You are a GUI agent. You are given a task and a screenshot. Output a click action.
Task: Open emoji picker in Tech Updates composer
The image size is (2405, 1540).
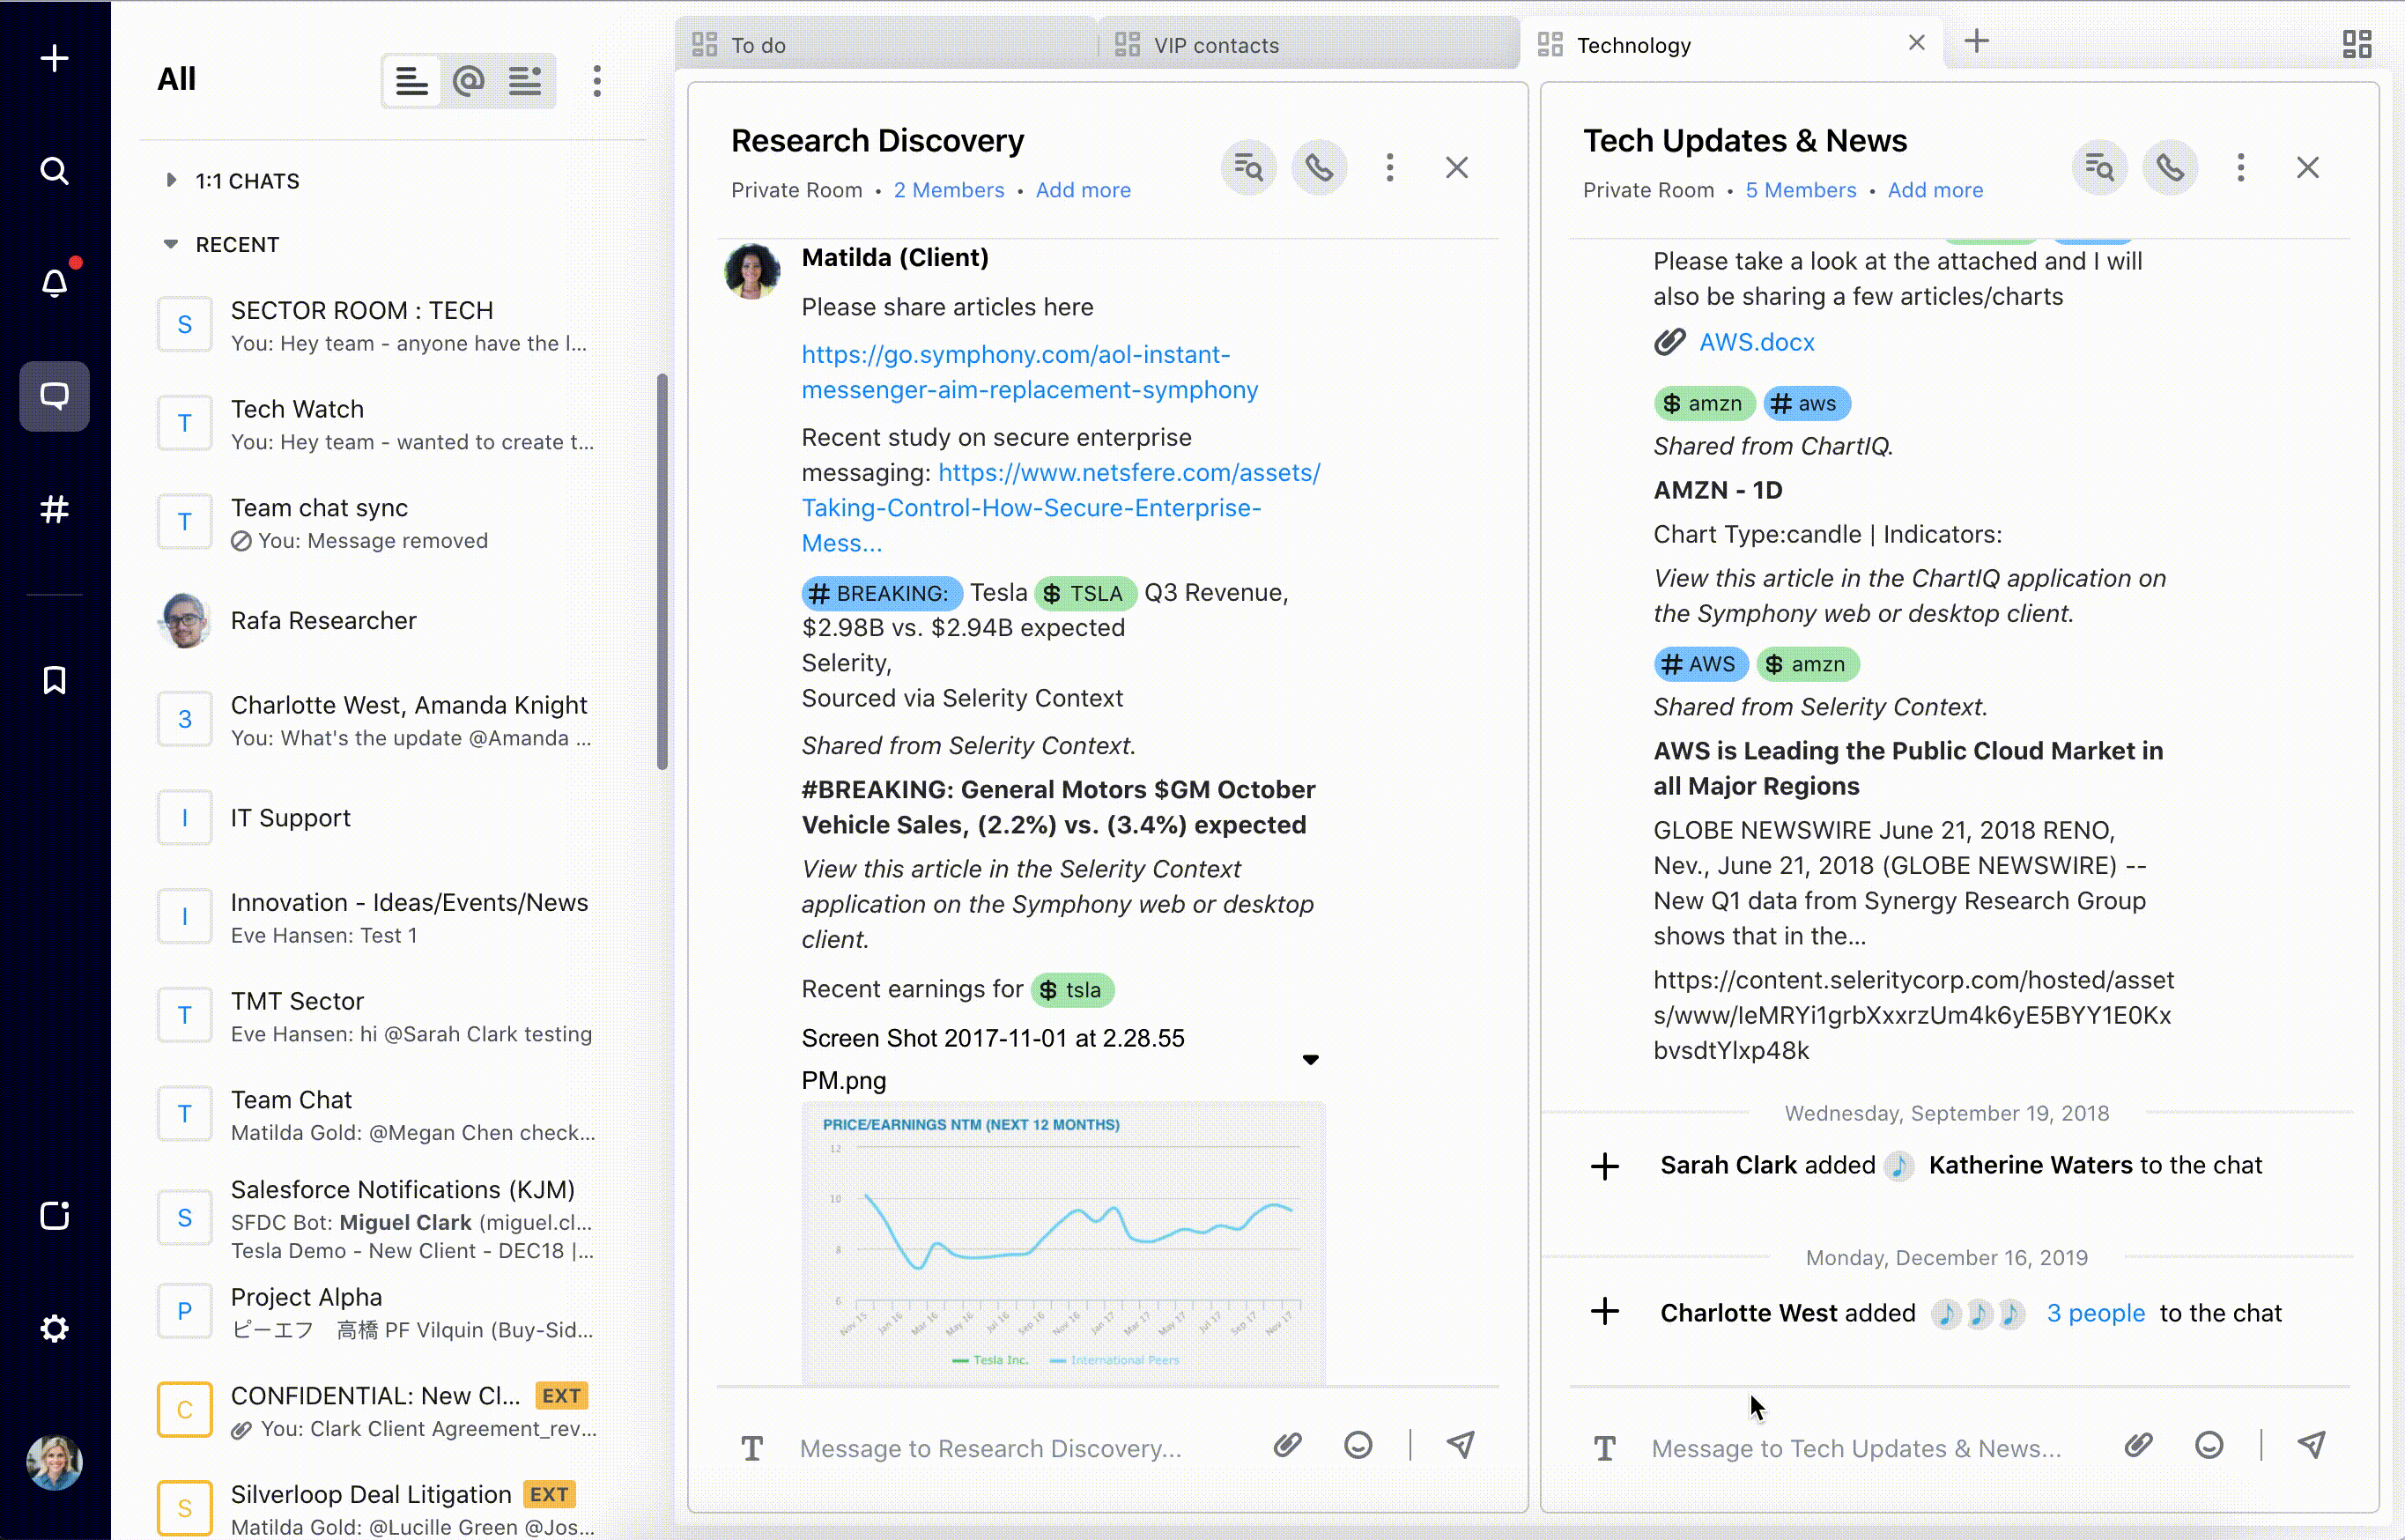[x=2208, y=1445]
